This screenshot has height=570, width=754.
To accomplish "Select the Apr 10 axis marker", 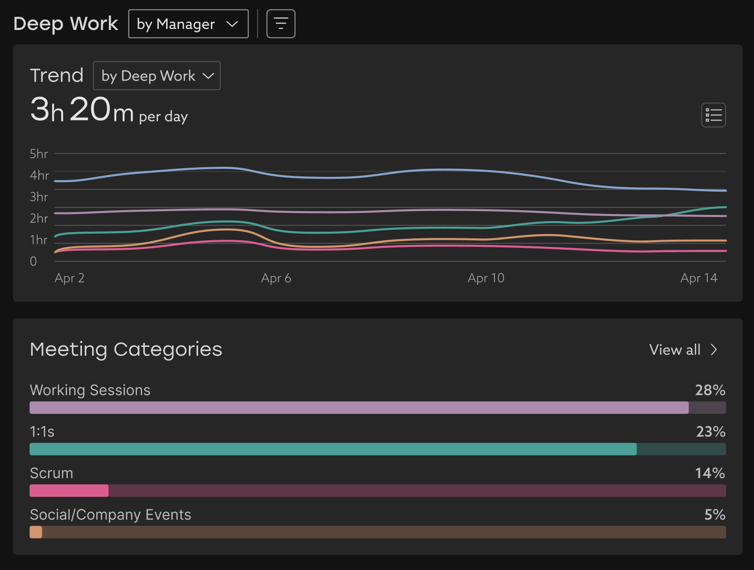I will 486,278.
